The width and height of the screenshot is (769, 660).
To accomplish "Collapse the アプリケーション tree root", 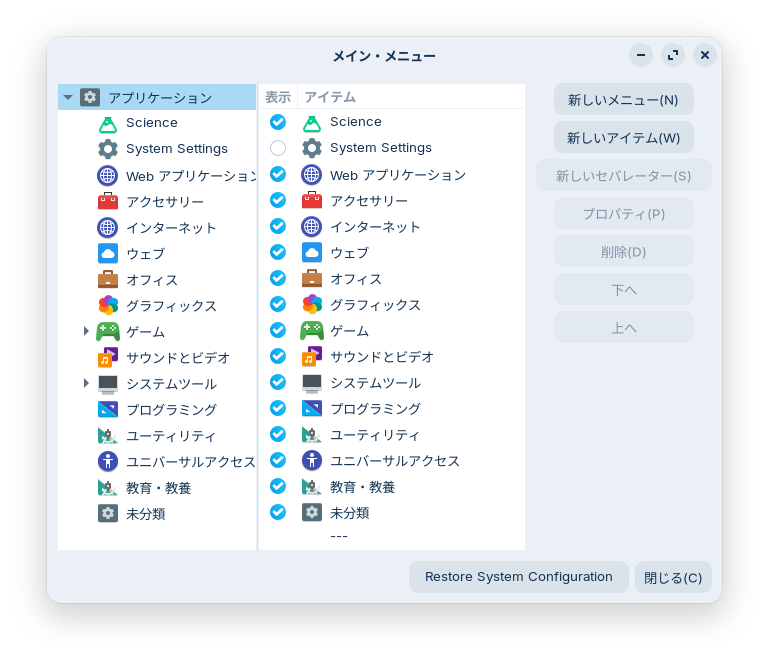I will tap(68, 97).
